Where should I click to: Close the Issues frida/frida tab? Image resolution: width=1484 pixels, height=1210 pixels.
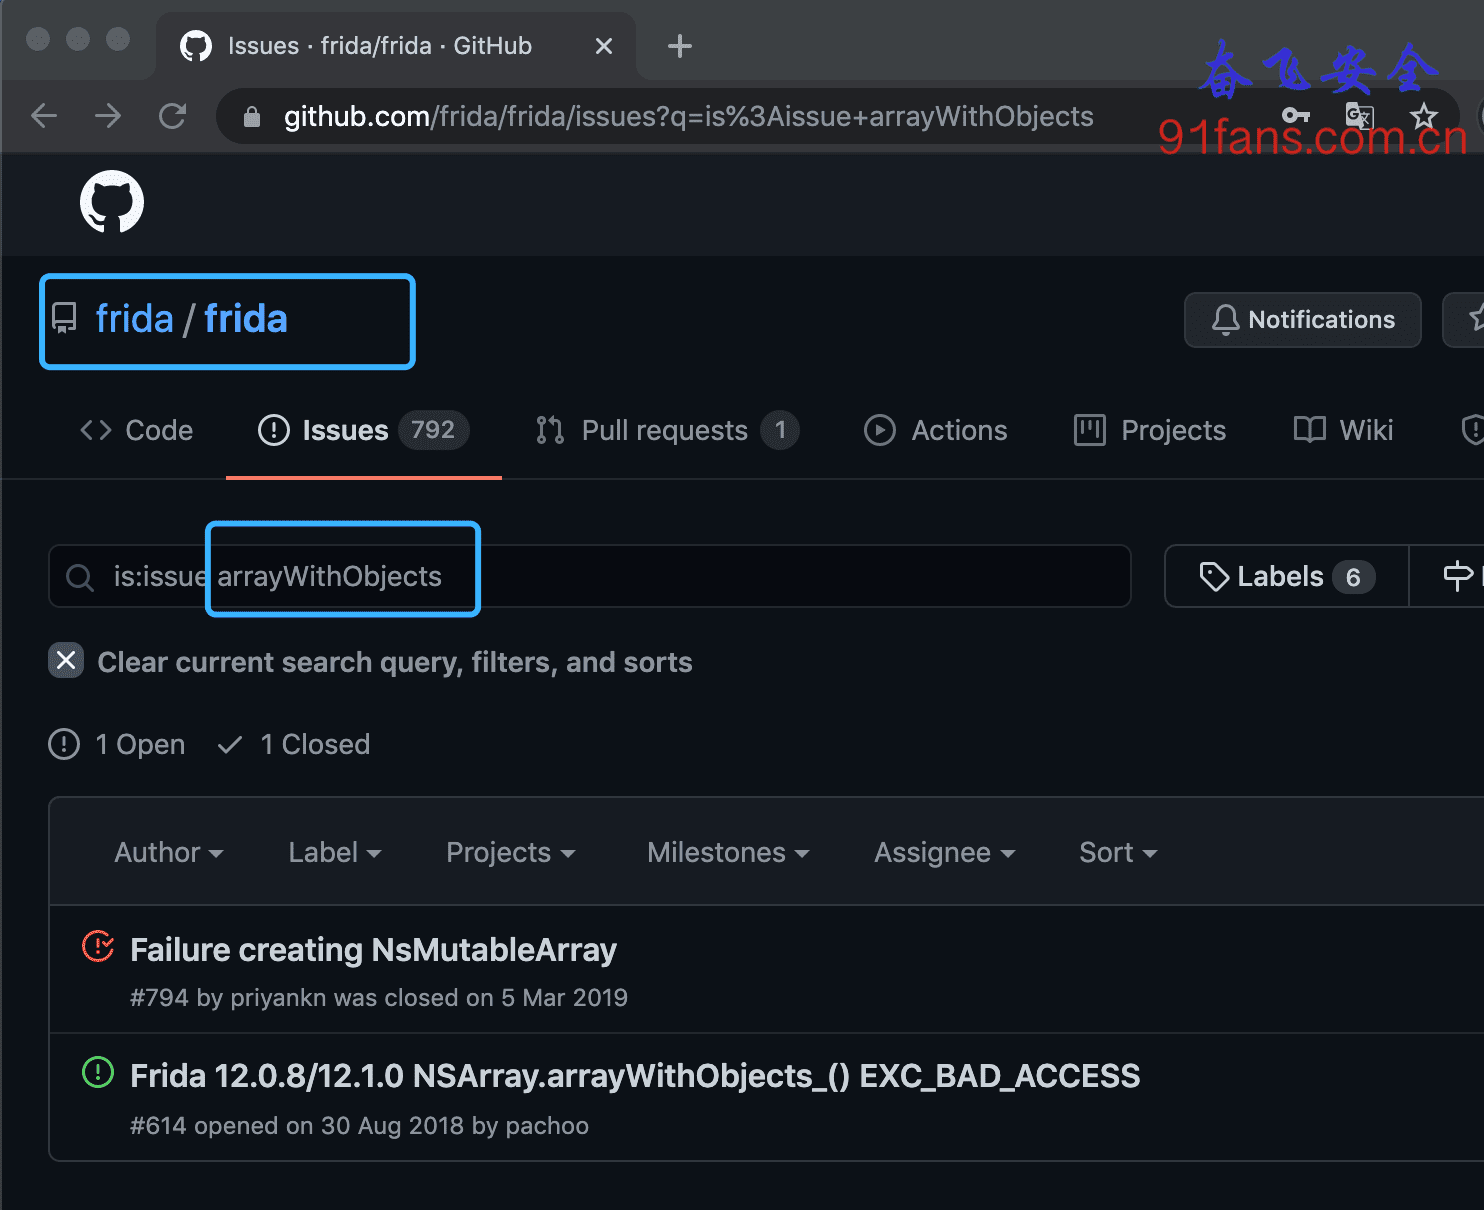[x=603, y=46]
